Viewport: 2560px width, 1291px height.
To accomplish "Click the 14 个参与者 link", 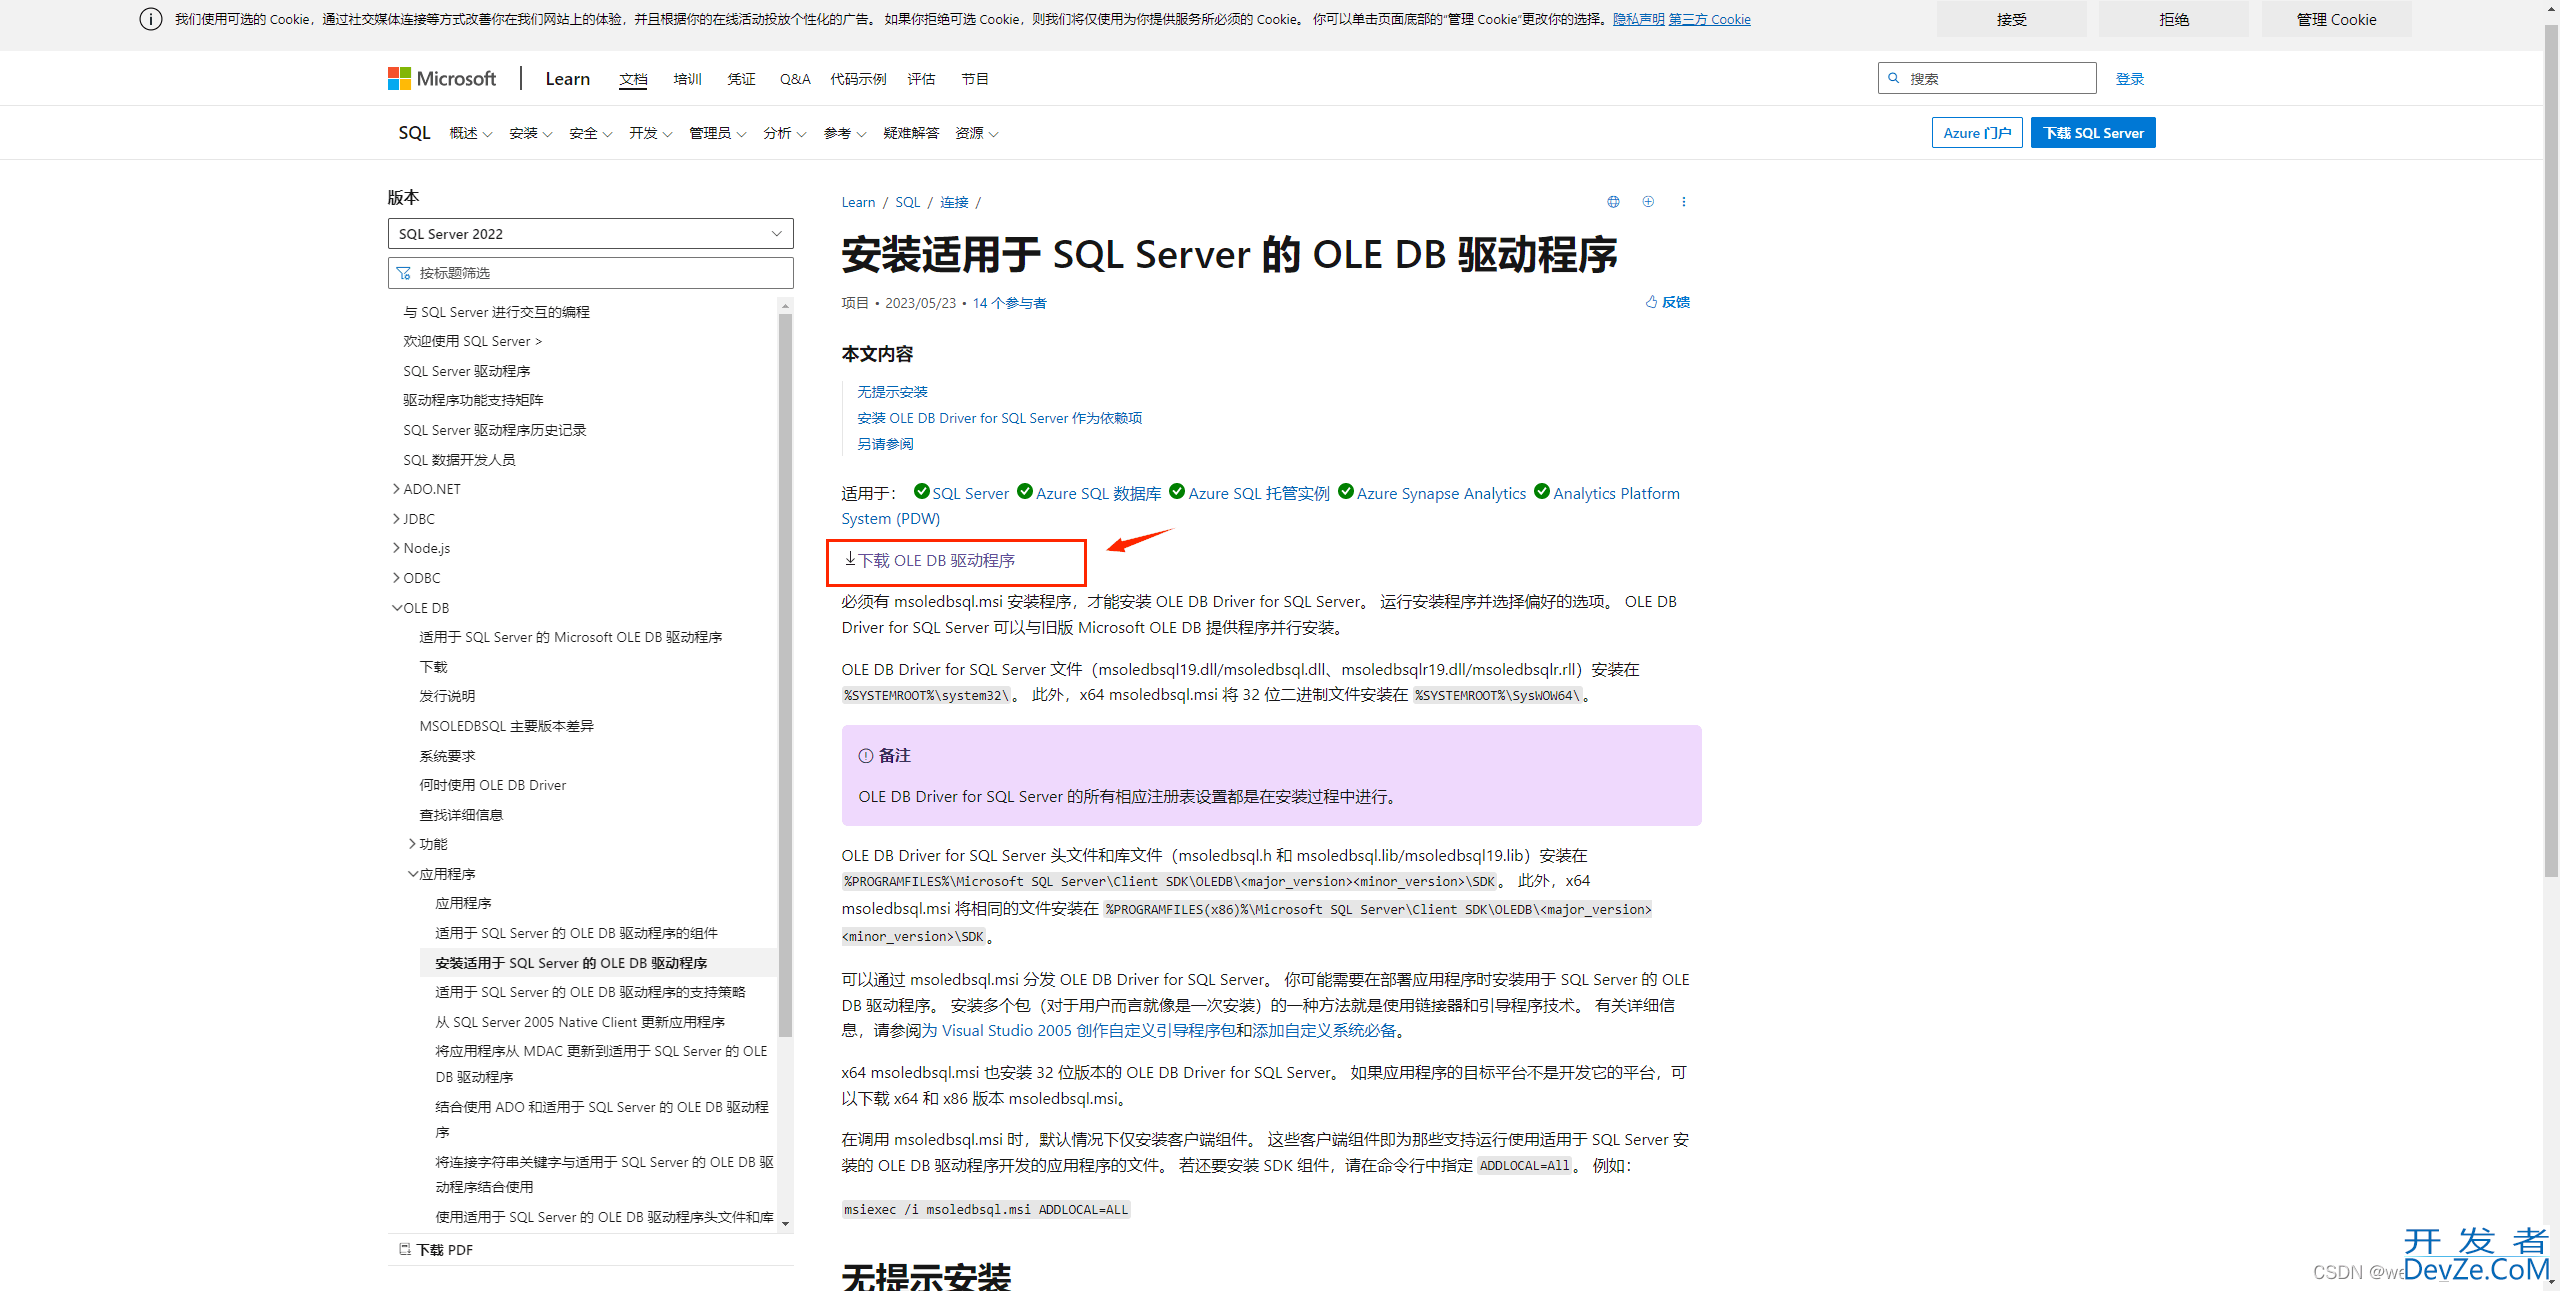I will pos(1009,303).
